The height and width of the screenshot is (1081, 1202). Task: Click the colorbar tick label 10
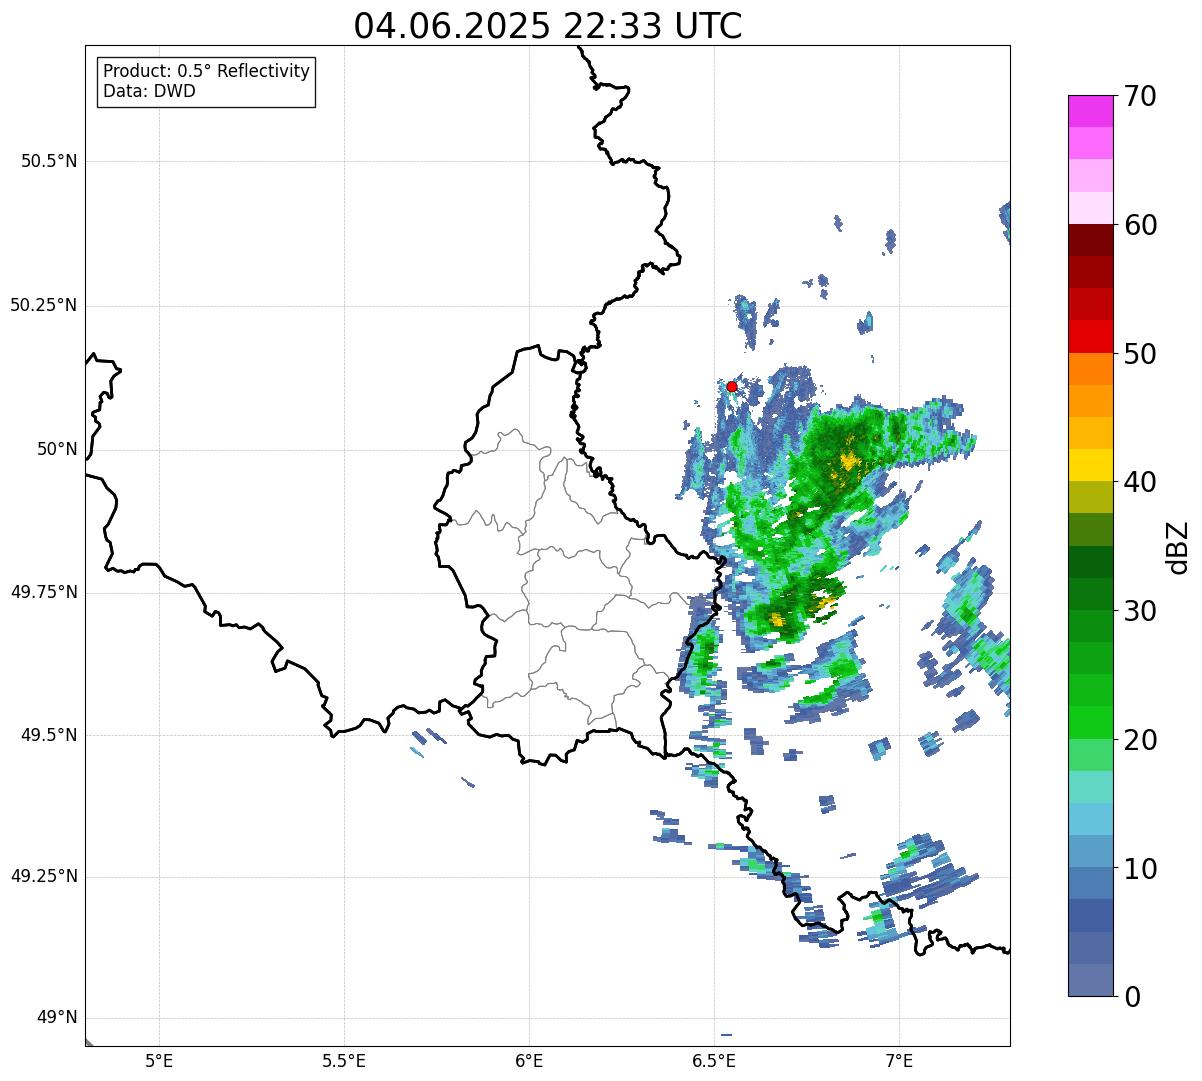point(1139,869)
